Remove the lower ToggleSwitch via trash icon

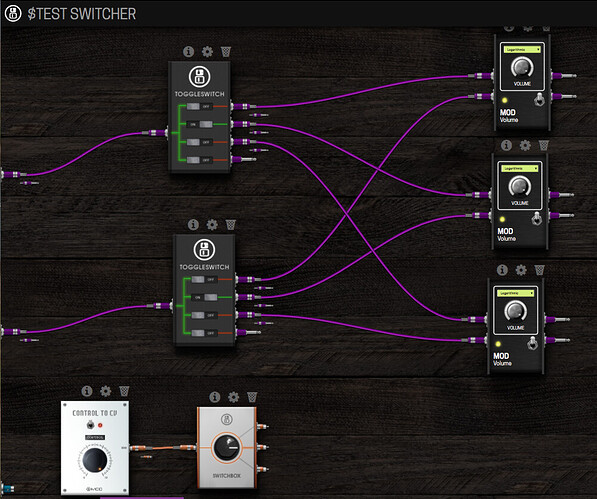(x=231, y=225)
